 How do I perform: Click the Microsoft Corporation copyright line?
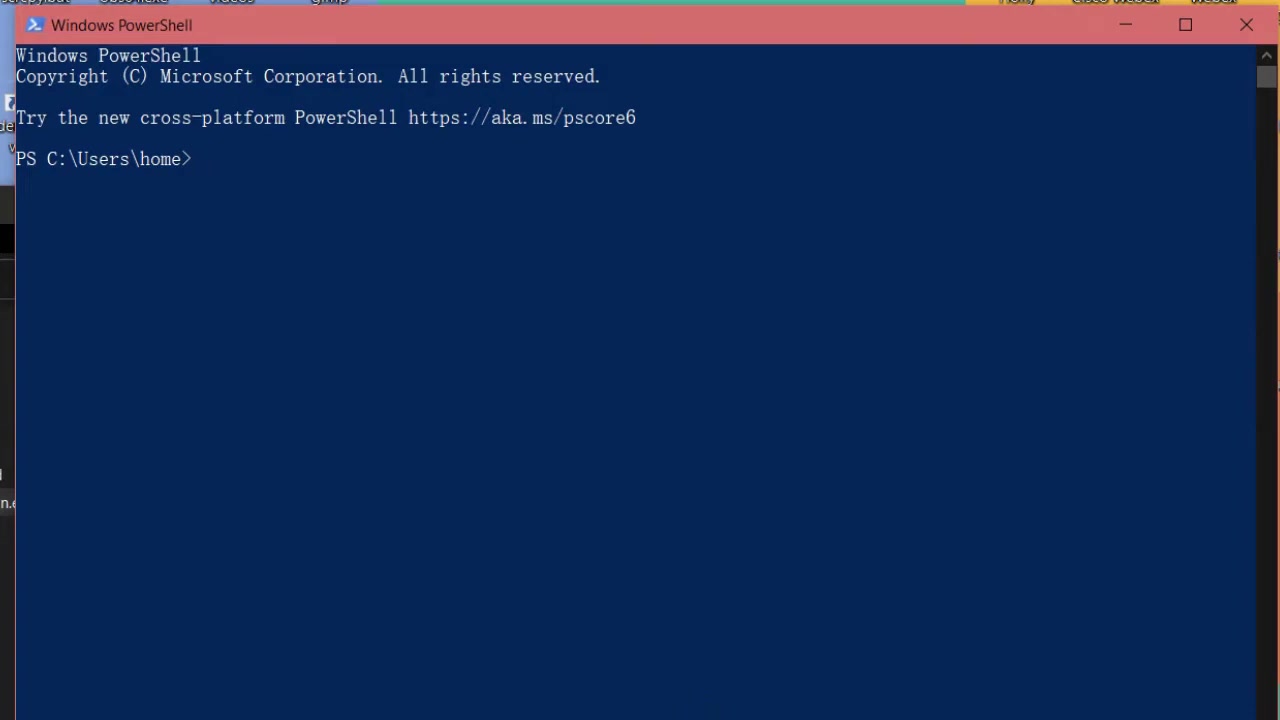(x=308, y=77)
